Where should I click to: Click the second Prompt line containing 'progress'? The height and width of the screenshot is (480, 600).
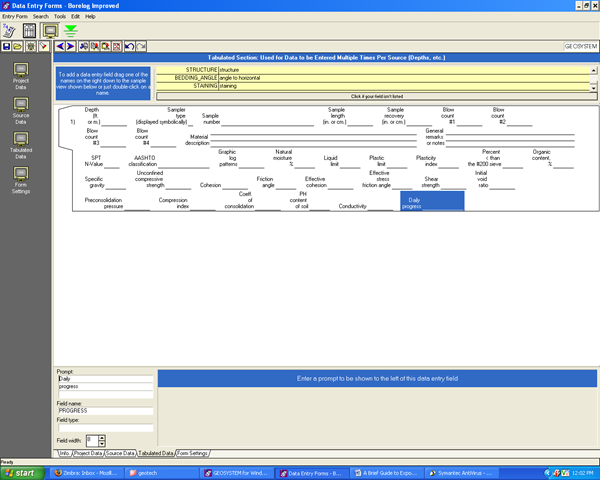click(106, 387)
